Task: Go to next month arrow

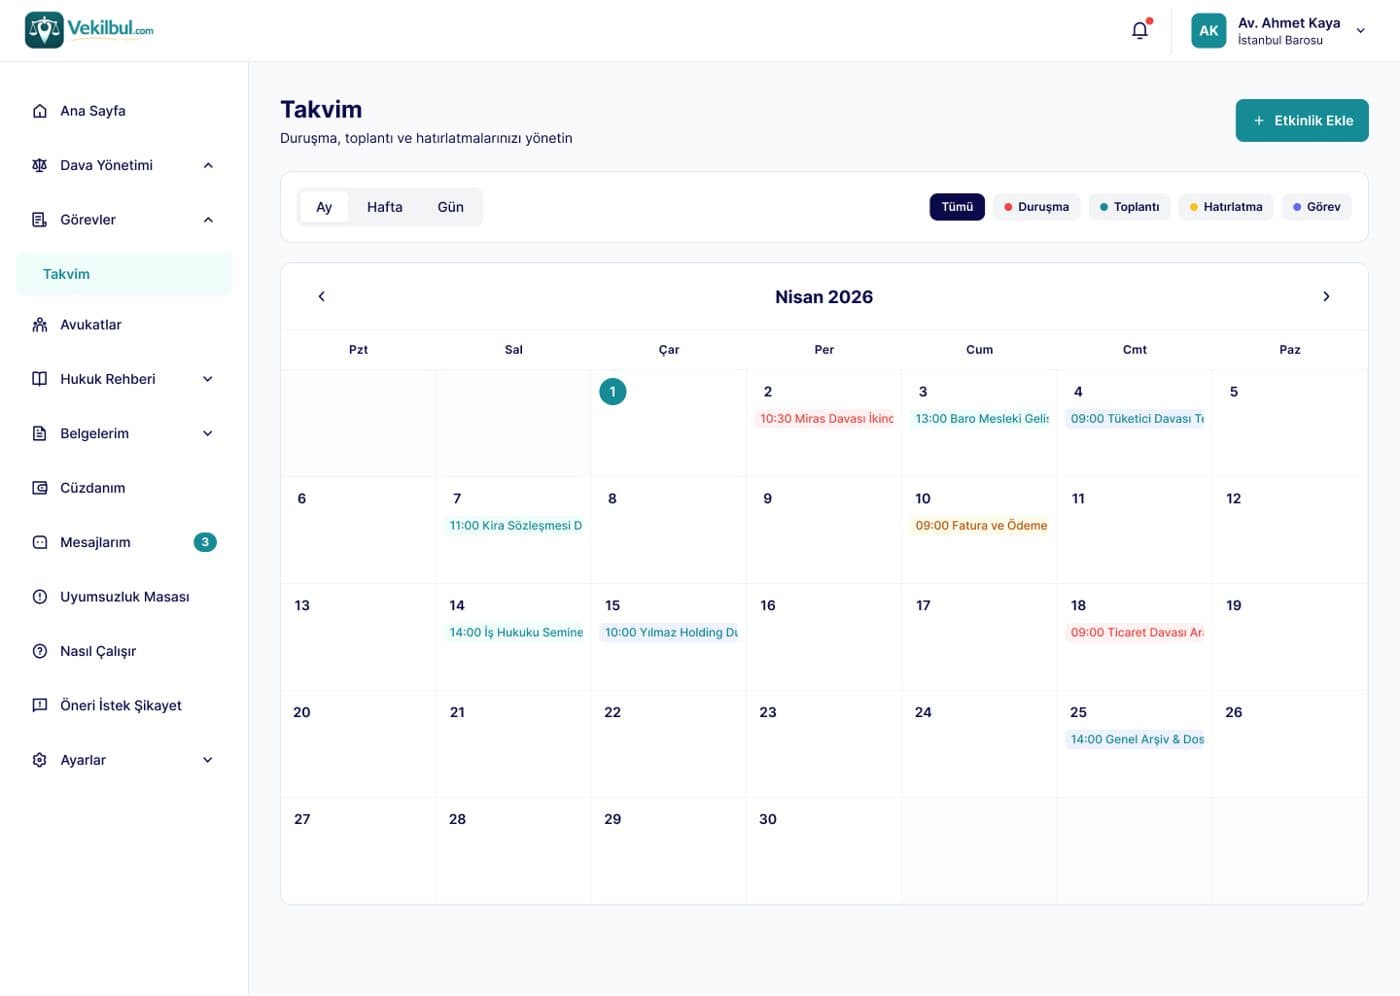Action: point(1326,296)
